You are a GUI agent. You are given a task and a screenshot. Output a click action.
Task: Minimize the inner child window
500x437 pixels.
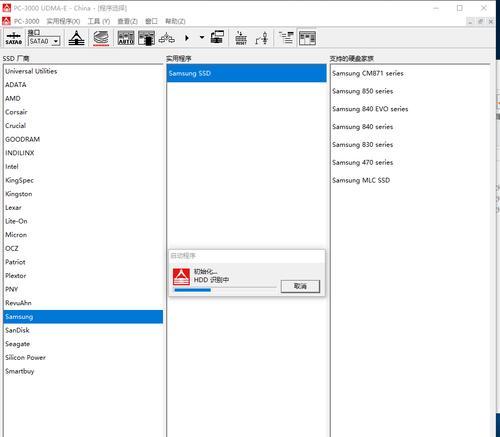470,21
